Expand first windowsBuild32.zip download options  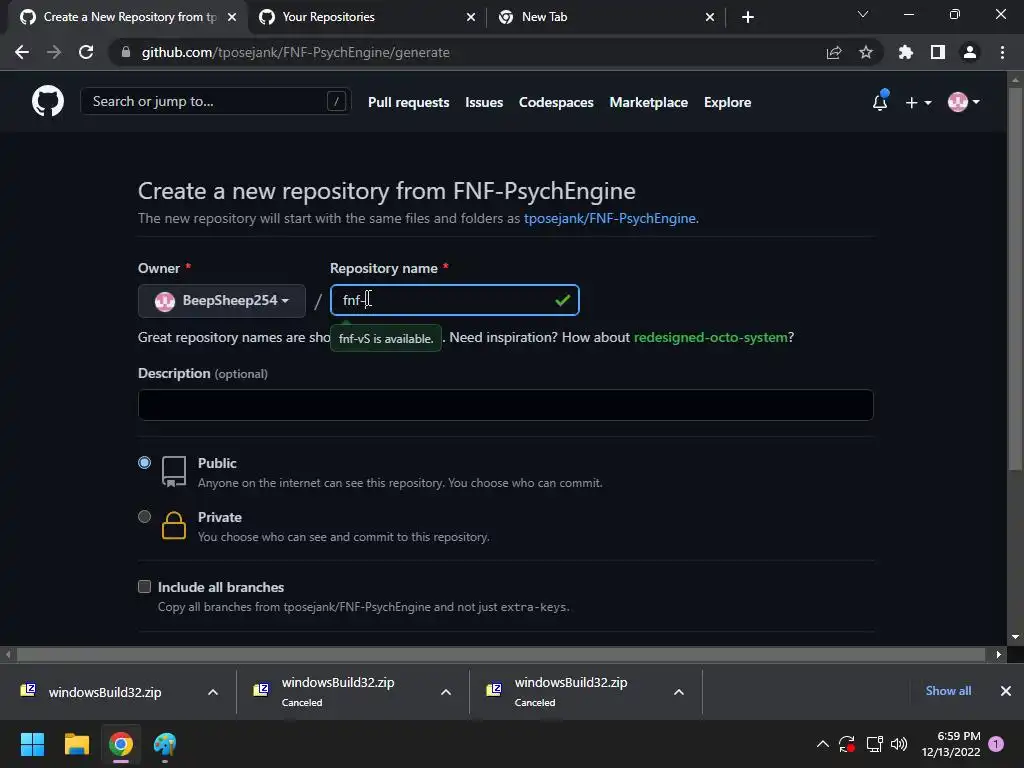pos(213,692)
